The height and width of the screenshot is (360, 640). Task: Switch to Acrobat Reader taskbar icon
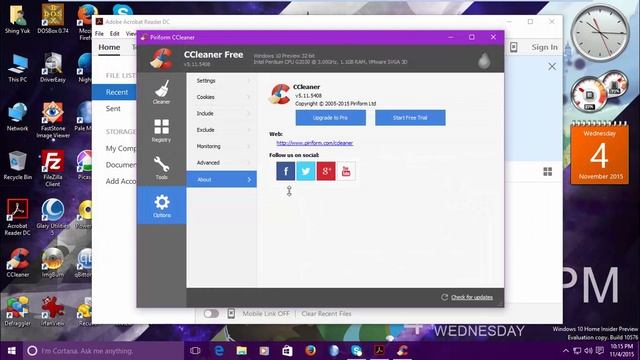(380, 351)
